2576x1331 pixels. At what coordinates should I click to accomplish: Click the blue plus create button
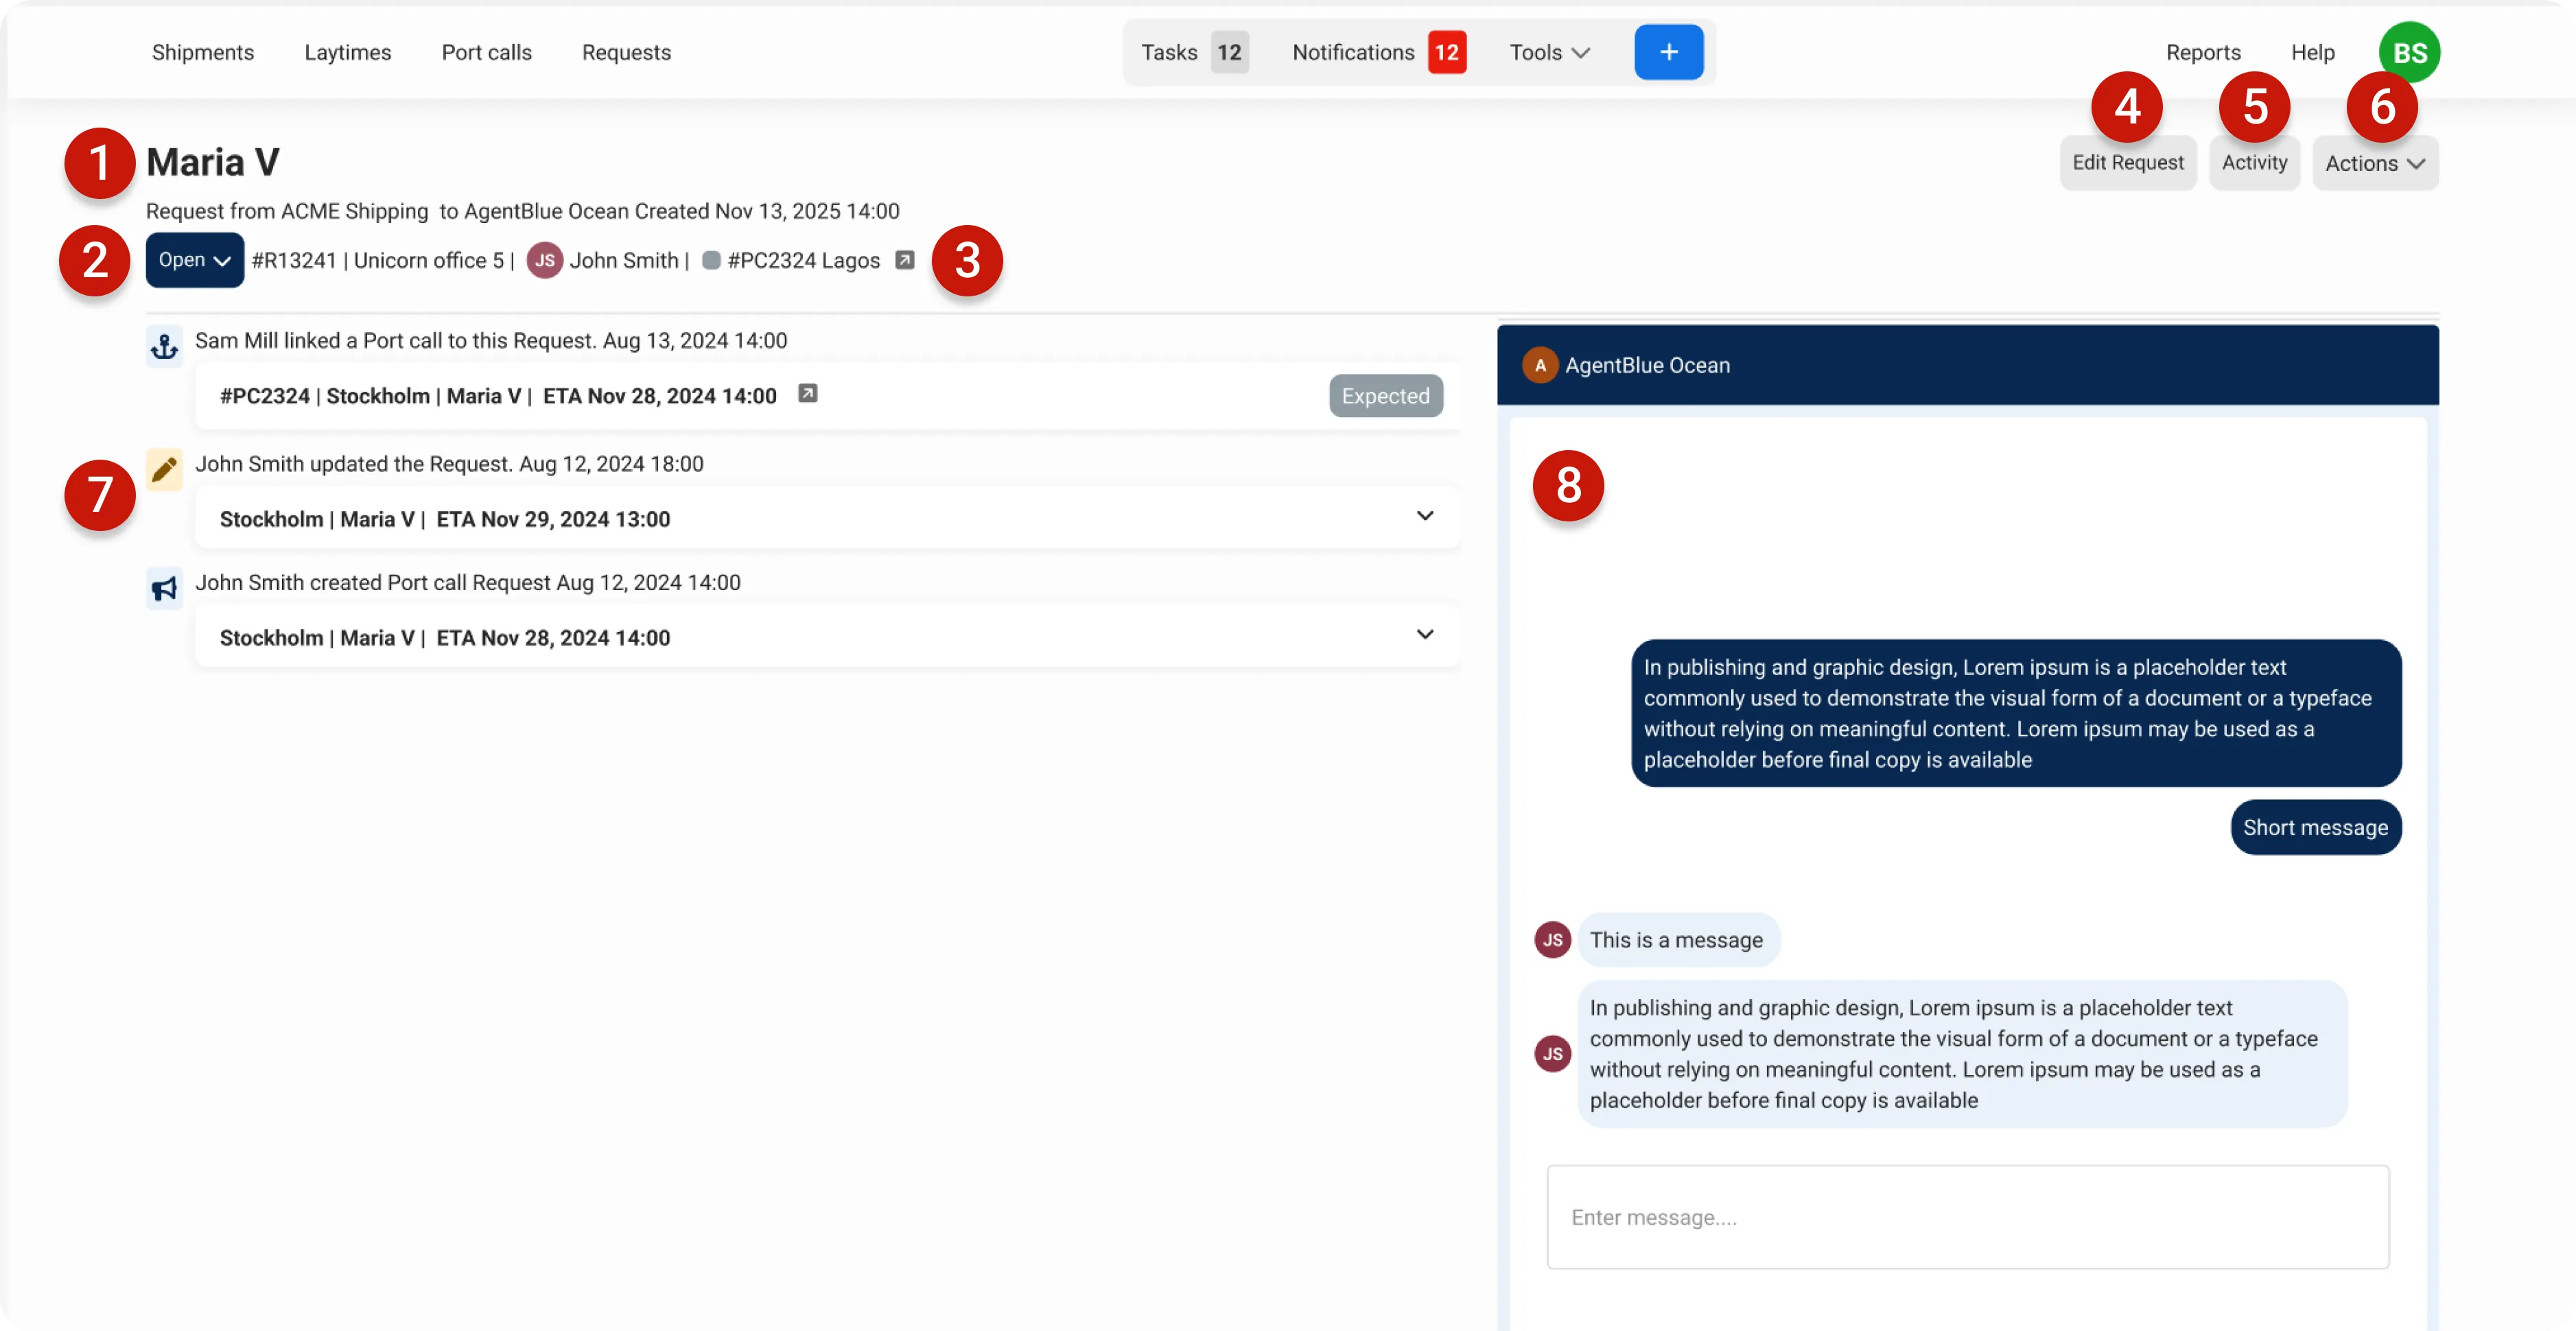coord(1668,52)
